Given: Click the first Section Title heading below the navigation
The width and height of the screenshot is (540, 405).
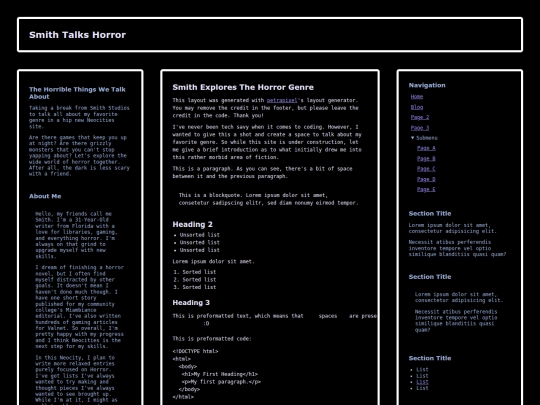Looking at the screenshot, I should click(430, 214).
